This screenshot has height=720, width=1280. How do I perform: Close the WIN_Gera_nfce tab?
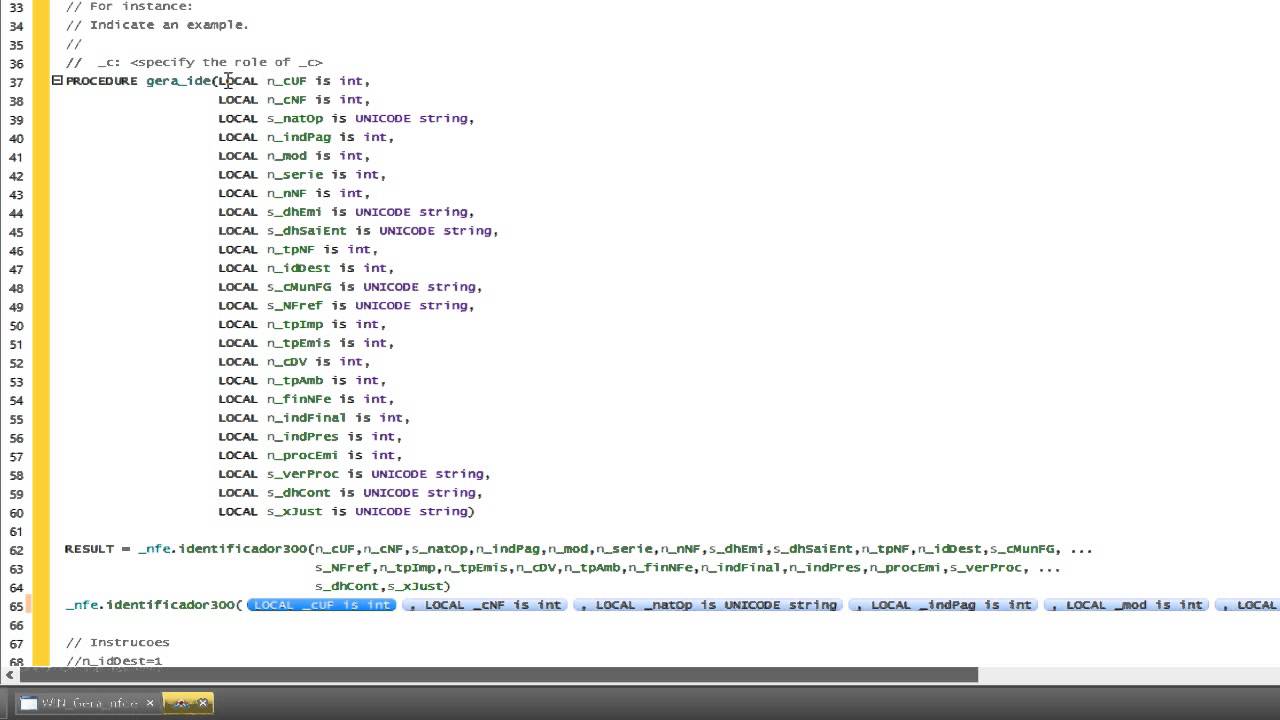(150, 703)
